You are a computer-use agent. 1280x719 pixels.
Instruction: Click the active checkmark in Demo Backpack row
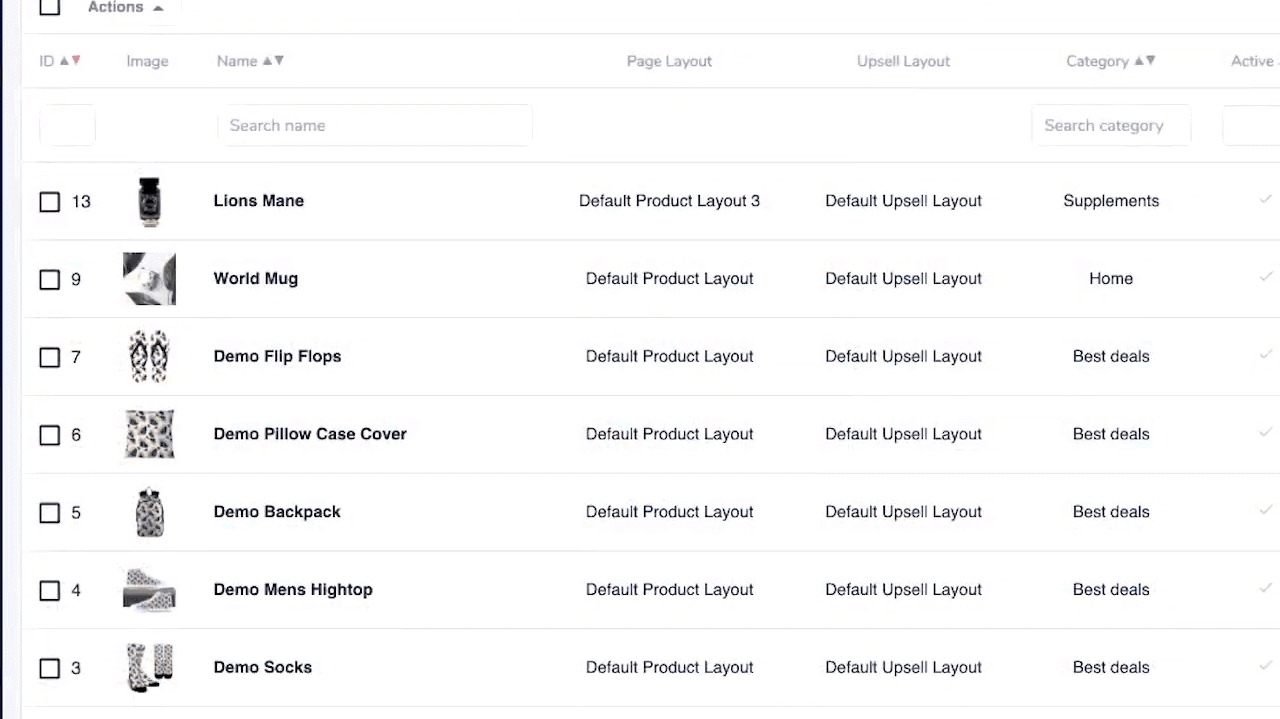[1266, 510]
